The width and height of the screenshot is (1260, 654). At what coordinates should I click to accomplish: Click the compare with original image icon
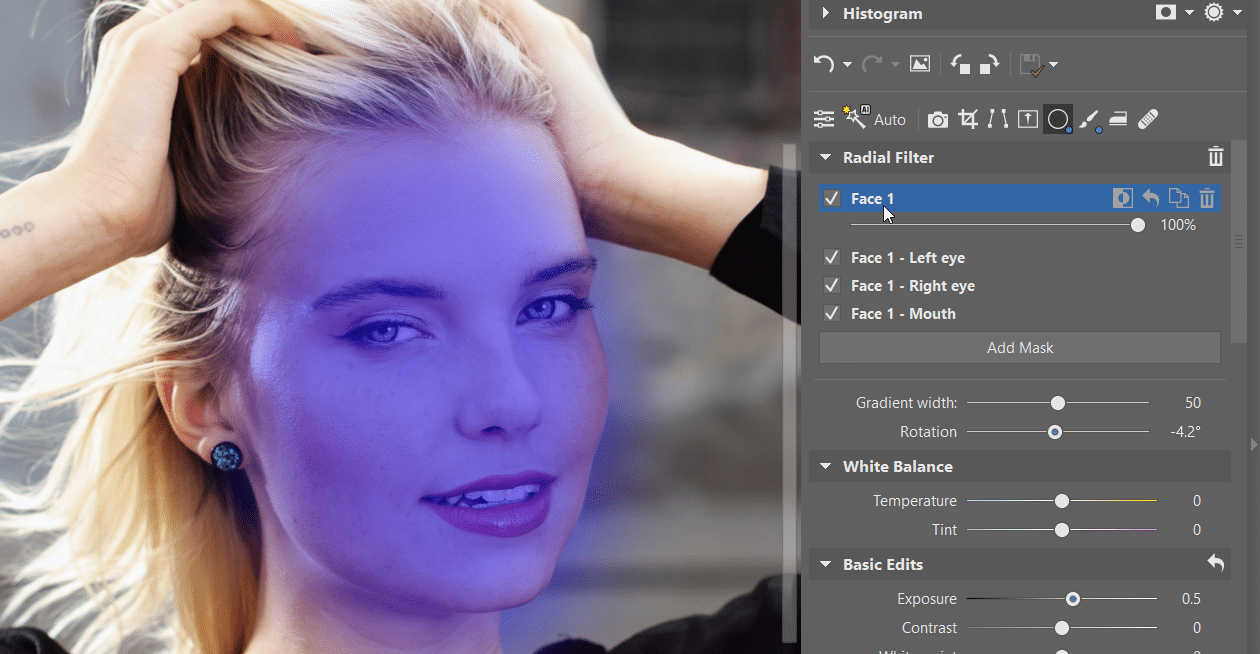[919, 63]
